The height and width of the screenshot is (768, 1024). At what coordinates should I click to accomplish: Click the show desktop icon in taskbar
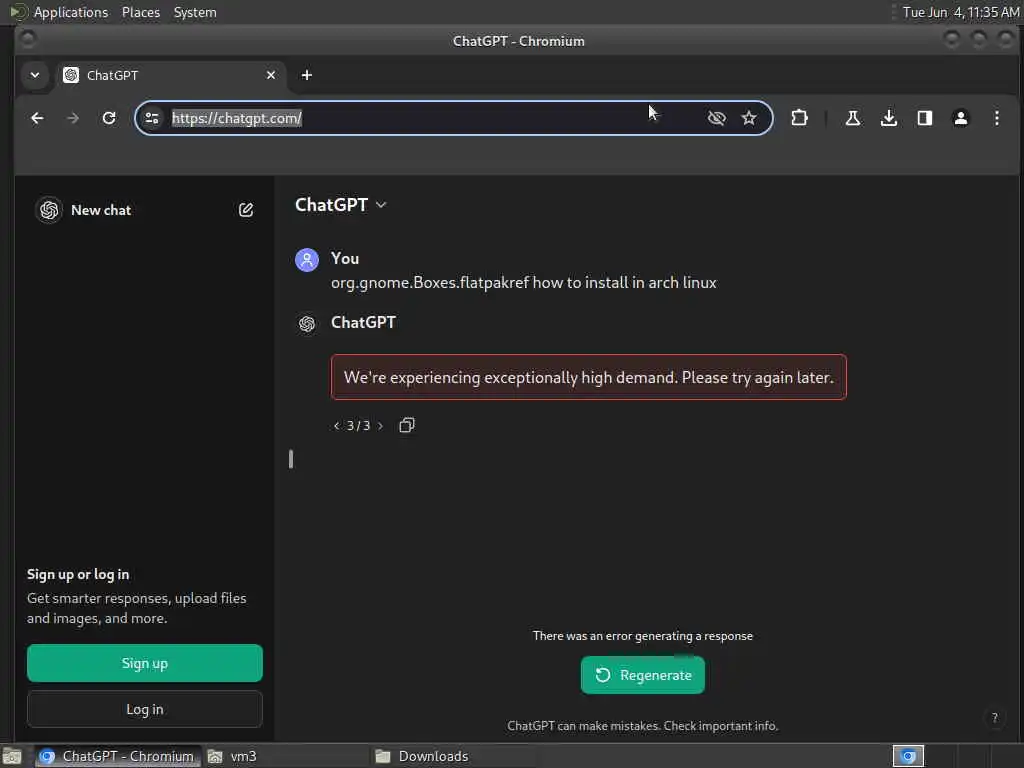tap(12, 756)
